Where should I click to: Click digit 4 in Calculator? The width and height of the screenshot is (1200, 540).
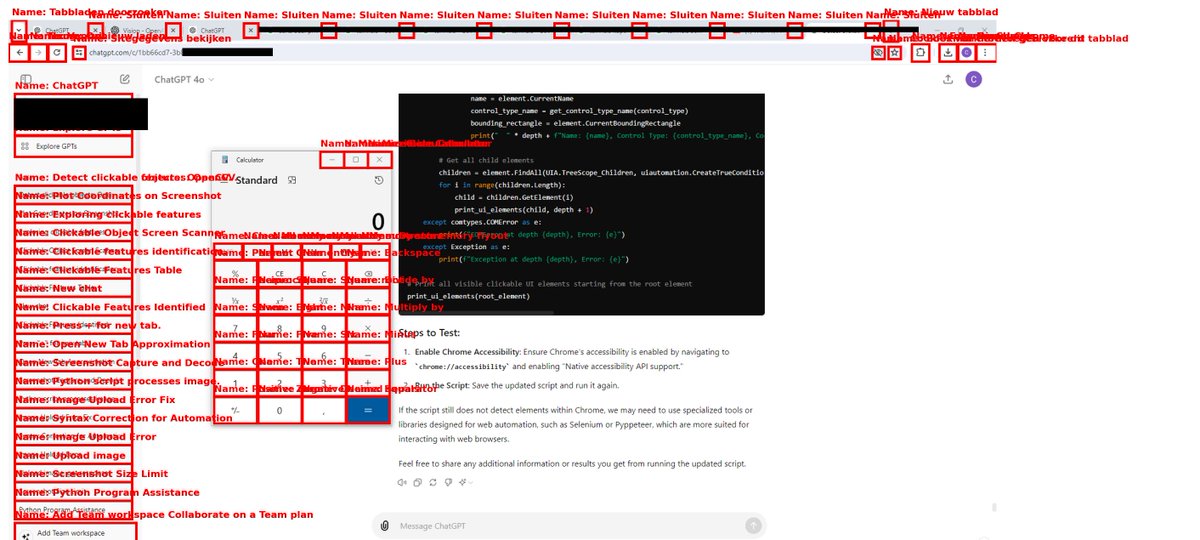point(235,355)
